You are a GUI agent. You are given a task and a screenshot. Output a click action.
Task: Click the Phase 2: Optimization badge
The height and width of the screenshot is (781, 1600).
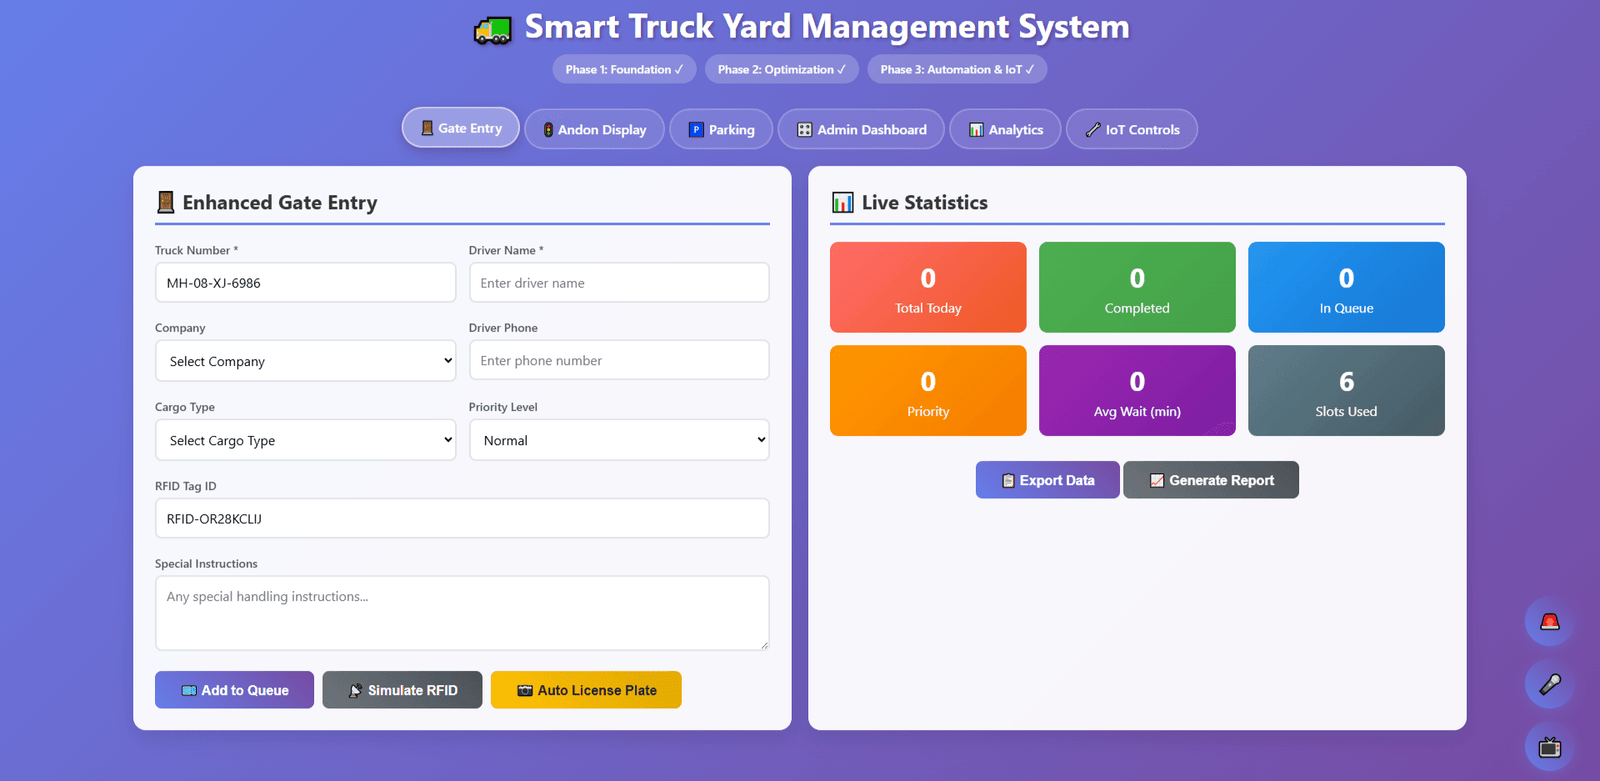click(x=782, y=69)
